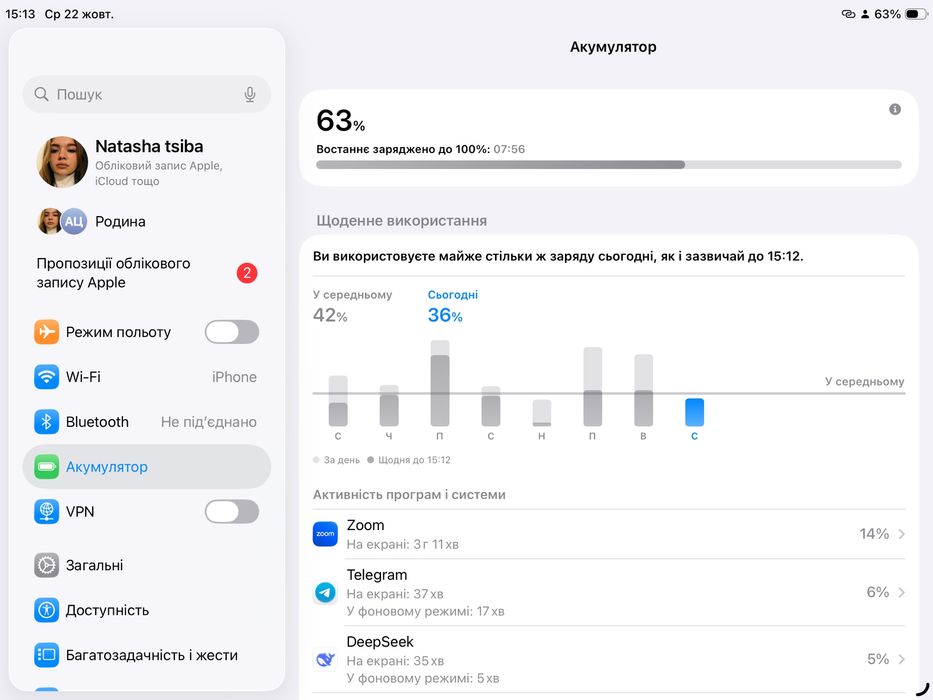Expand DeepSeek usage details chevron
933x700 pixels.
tap(901, 660)
